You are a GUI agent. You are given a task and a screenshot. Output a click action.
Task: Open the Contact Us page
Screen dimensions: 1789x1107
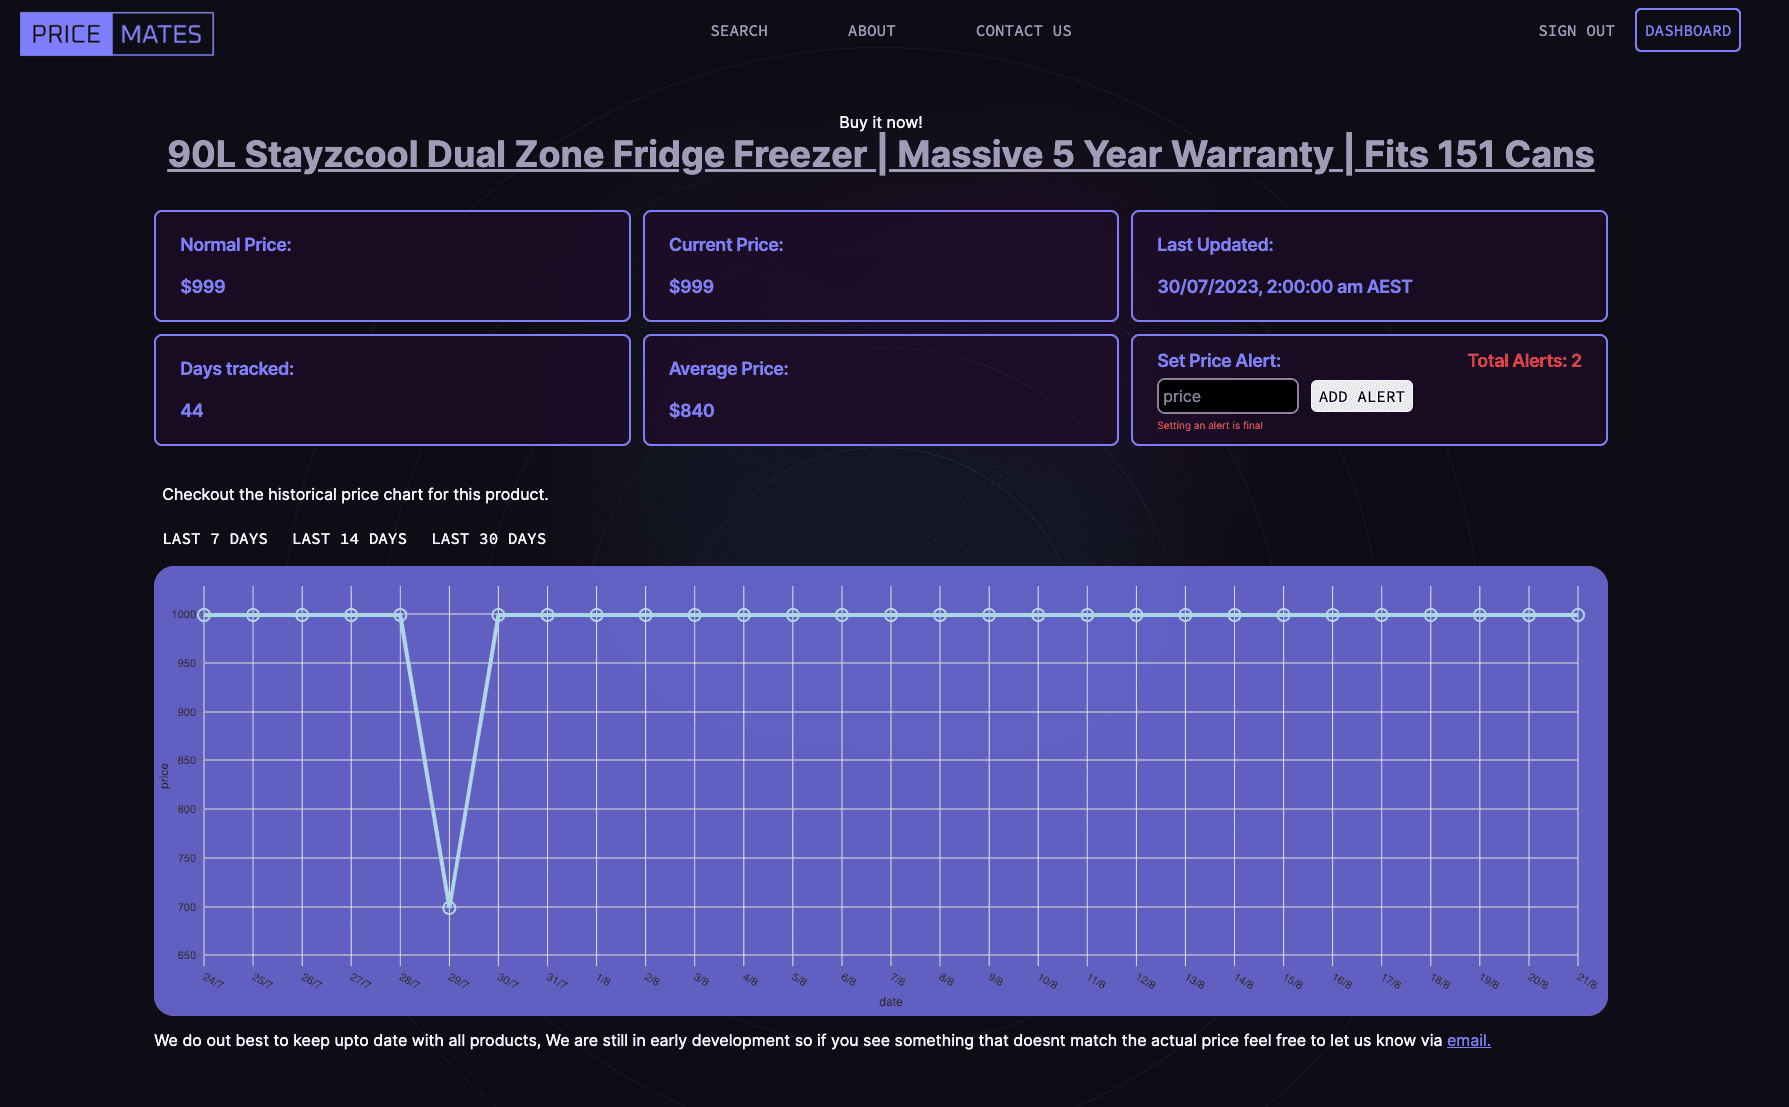(x=1023, y=31)
